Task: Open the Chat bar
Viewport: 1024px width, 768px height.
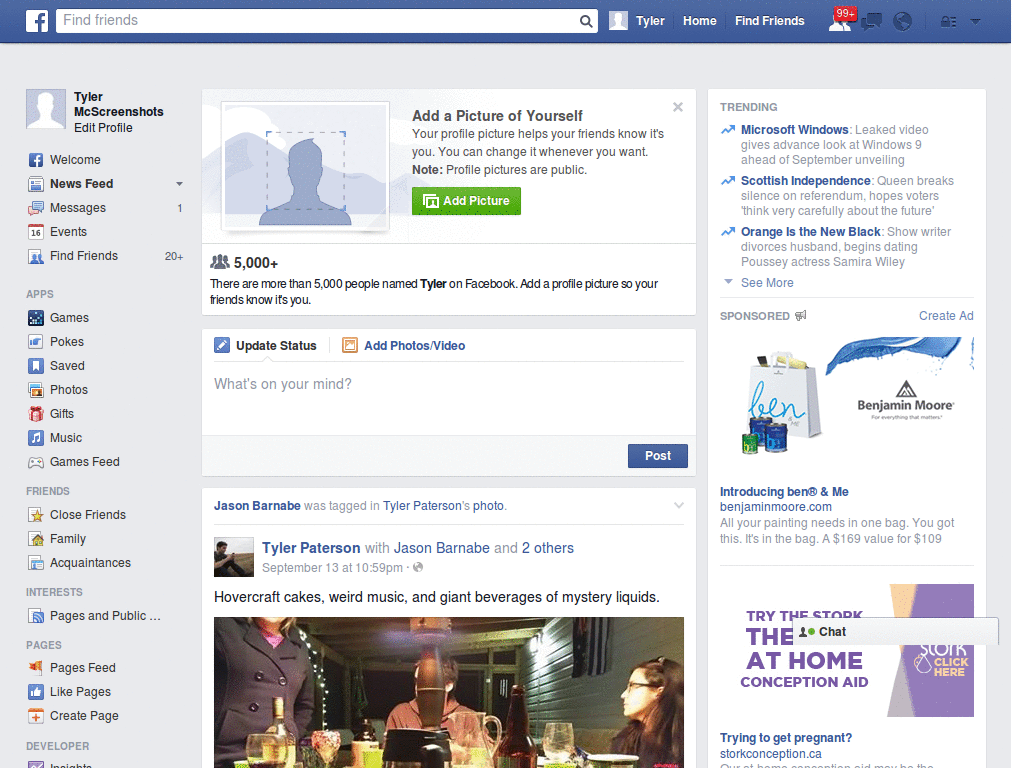Action: point(895,632)
